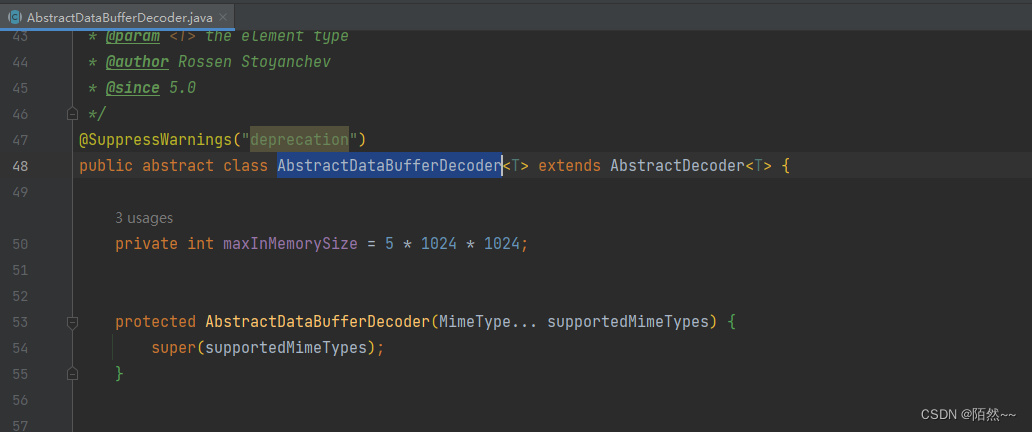Click the 'extends' keyword on line 48

pos(569,165)
